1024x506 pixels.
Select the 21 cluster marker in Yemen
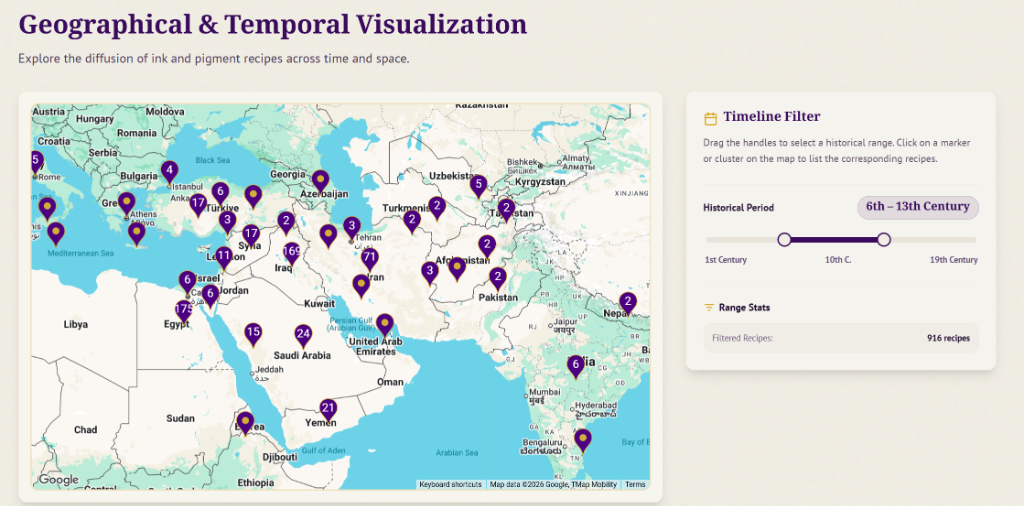point(328,409)
